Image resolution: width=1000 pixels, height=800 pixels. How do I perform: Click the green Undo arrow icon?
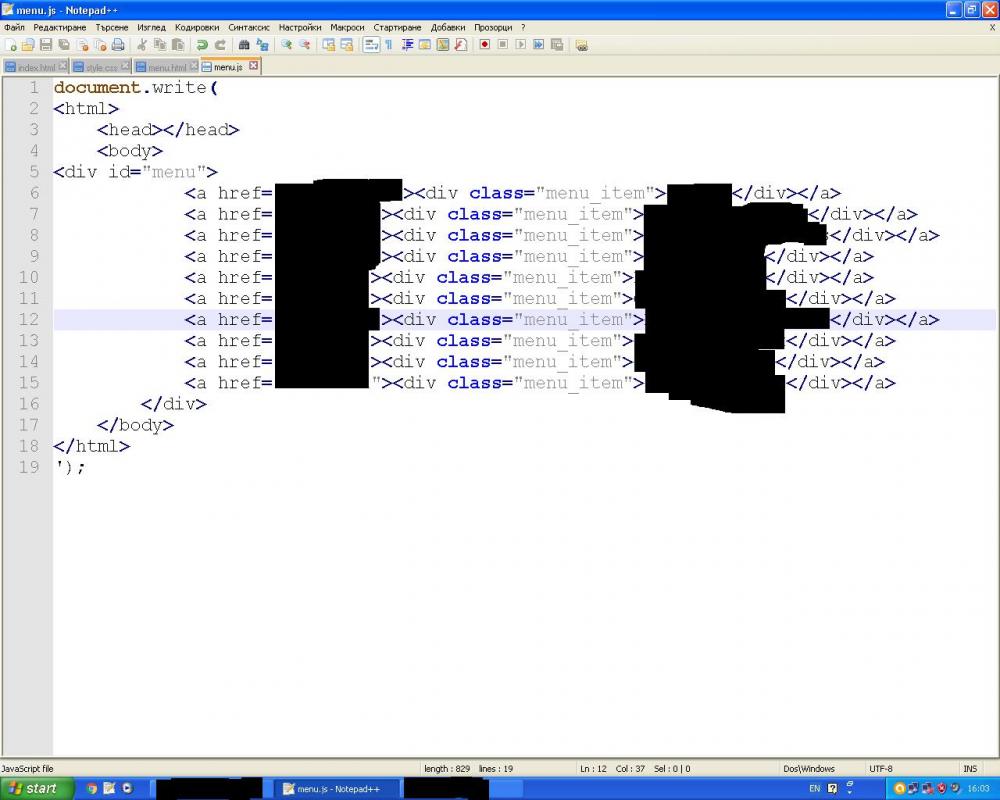click(x=202, y=45)
